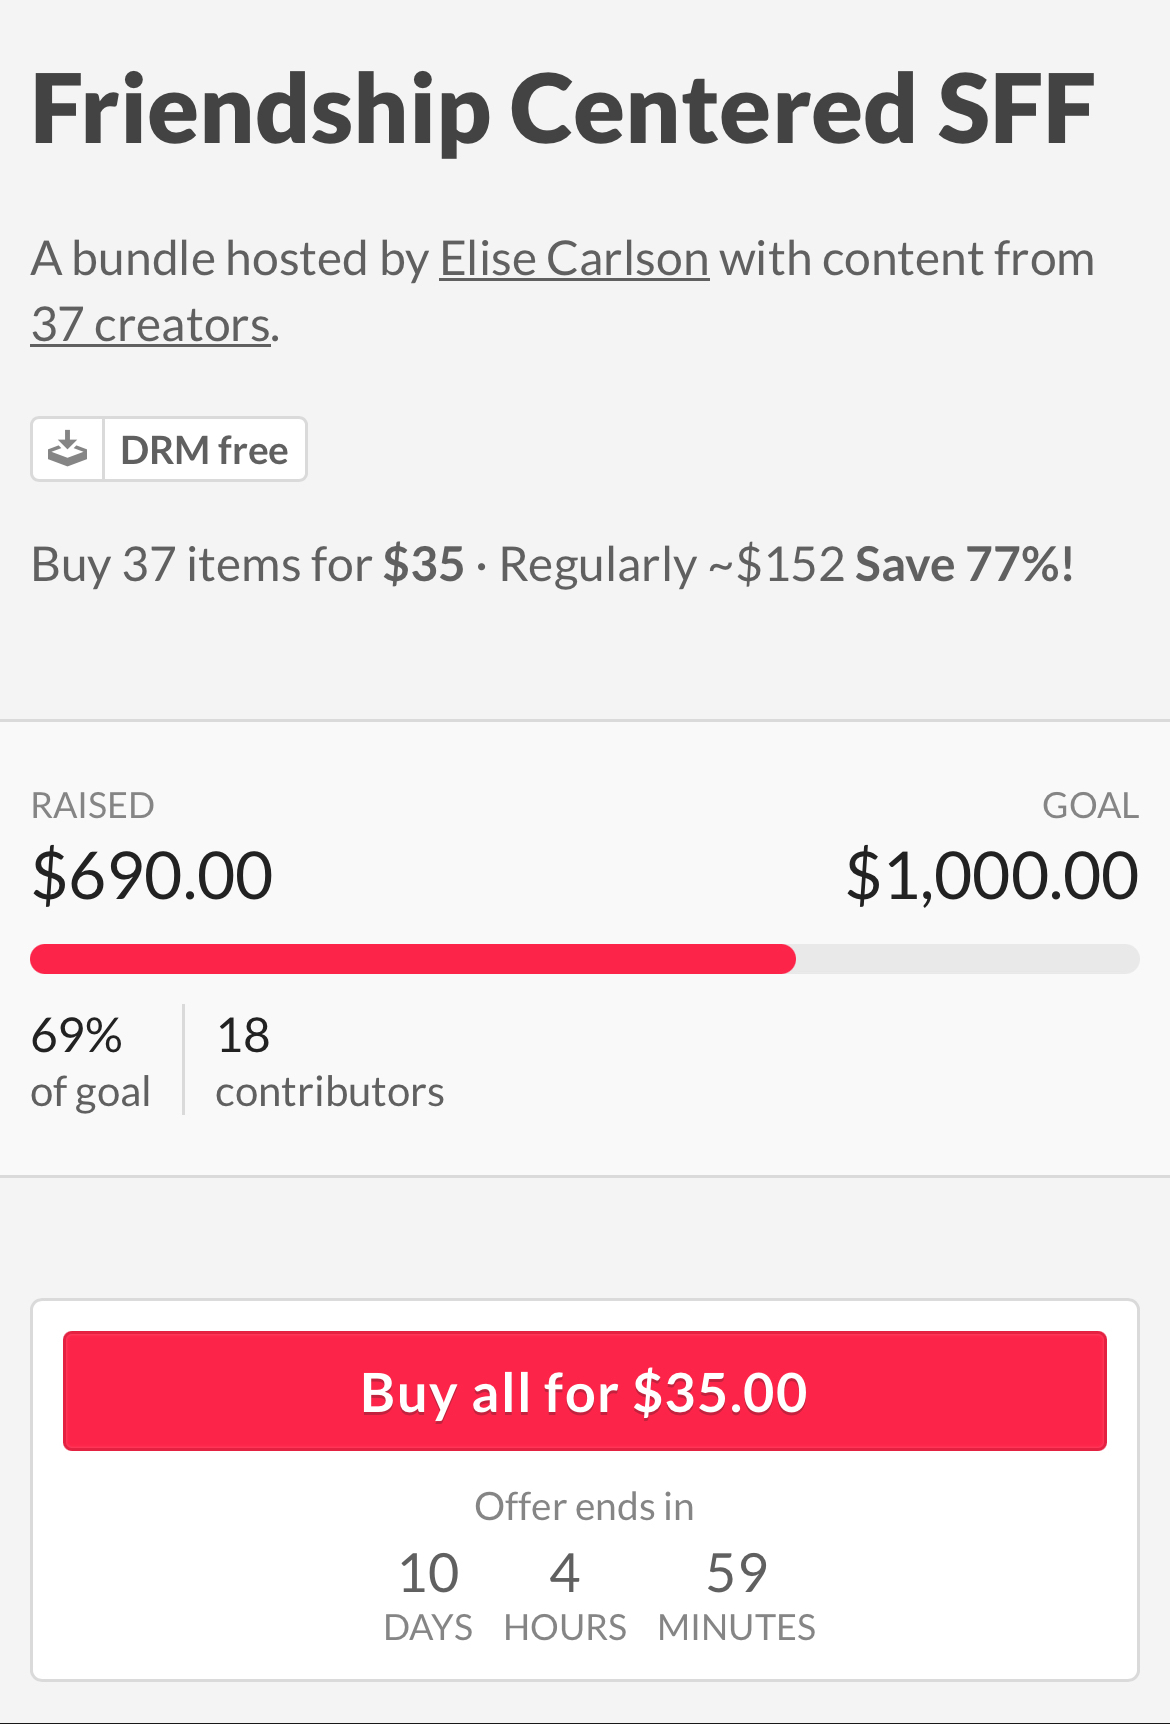Click the unfilled gray progress bar portion
This screenshot has height=1724, width=1170.
pos(966,959)
